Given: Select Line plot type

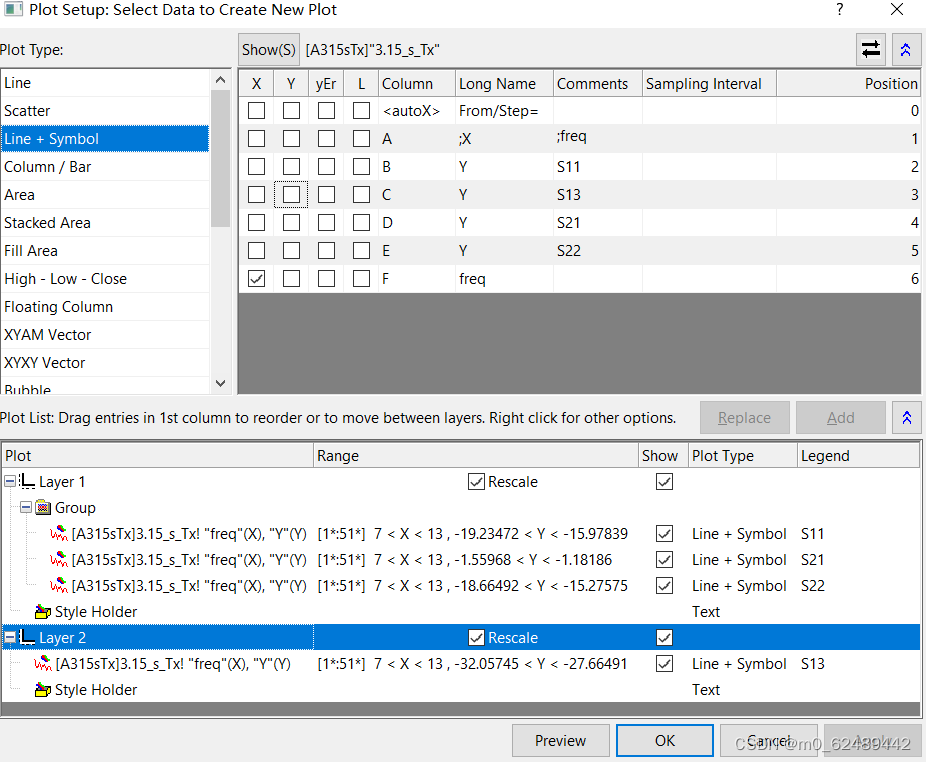Looking at the screenshot, I should [105, 83].
